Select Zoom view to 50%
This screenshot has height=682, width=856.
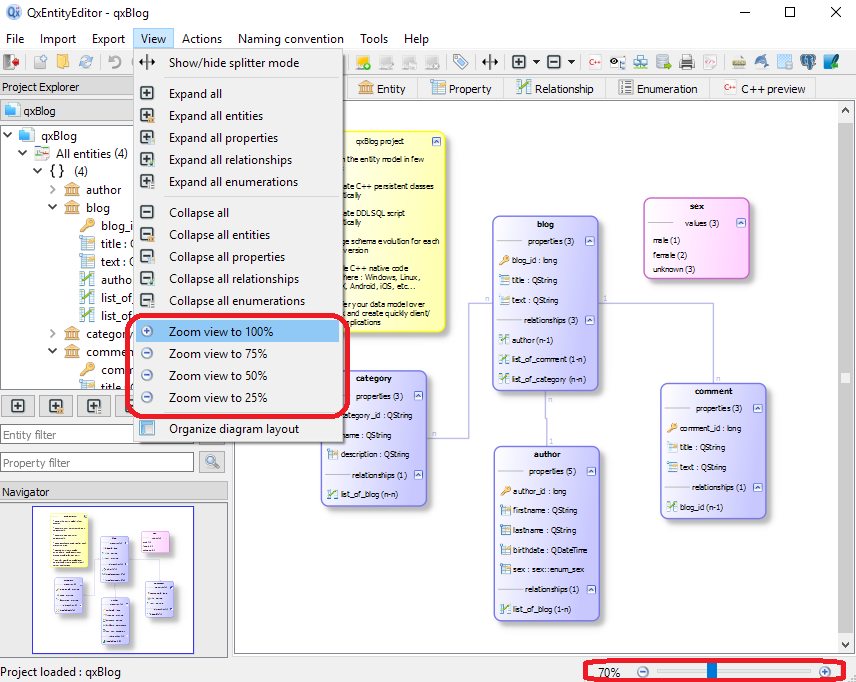pyautogui.click(x=217, y=376)
